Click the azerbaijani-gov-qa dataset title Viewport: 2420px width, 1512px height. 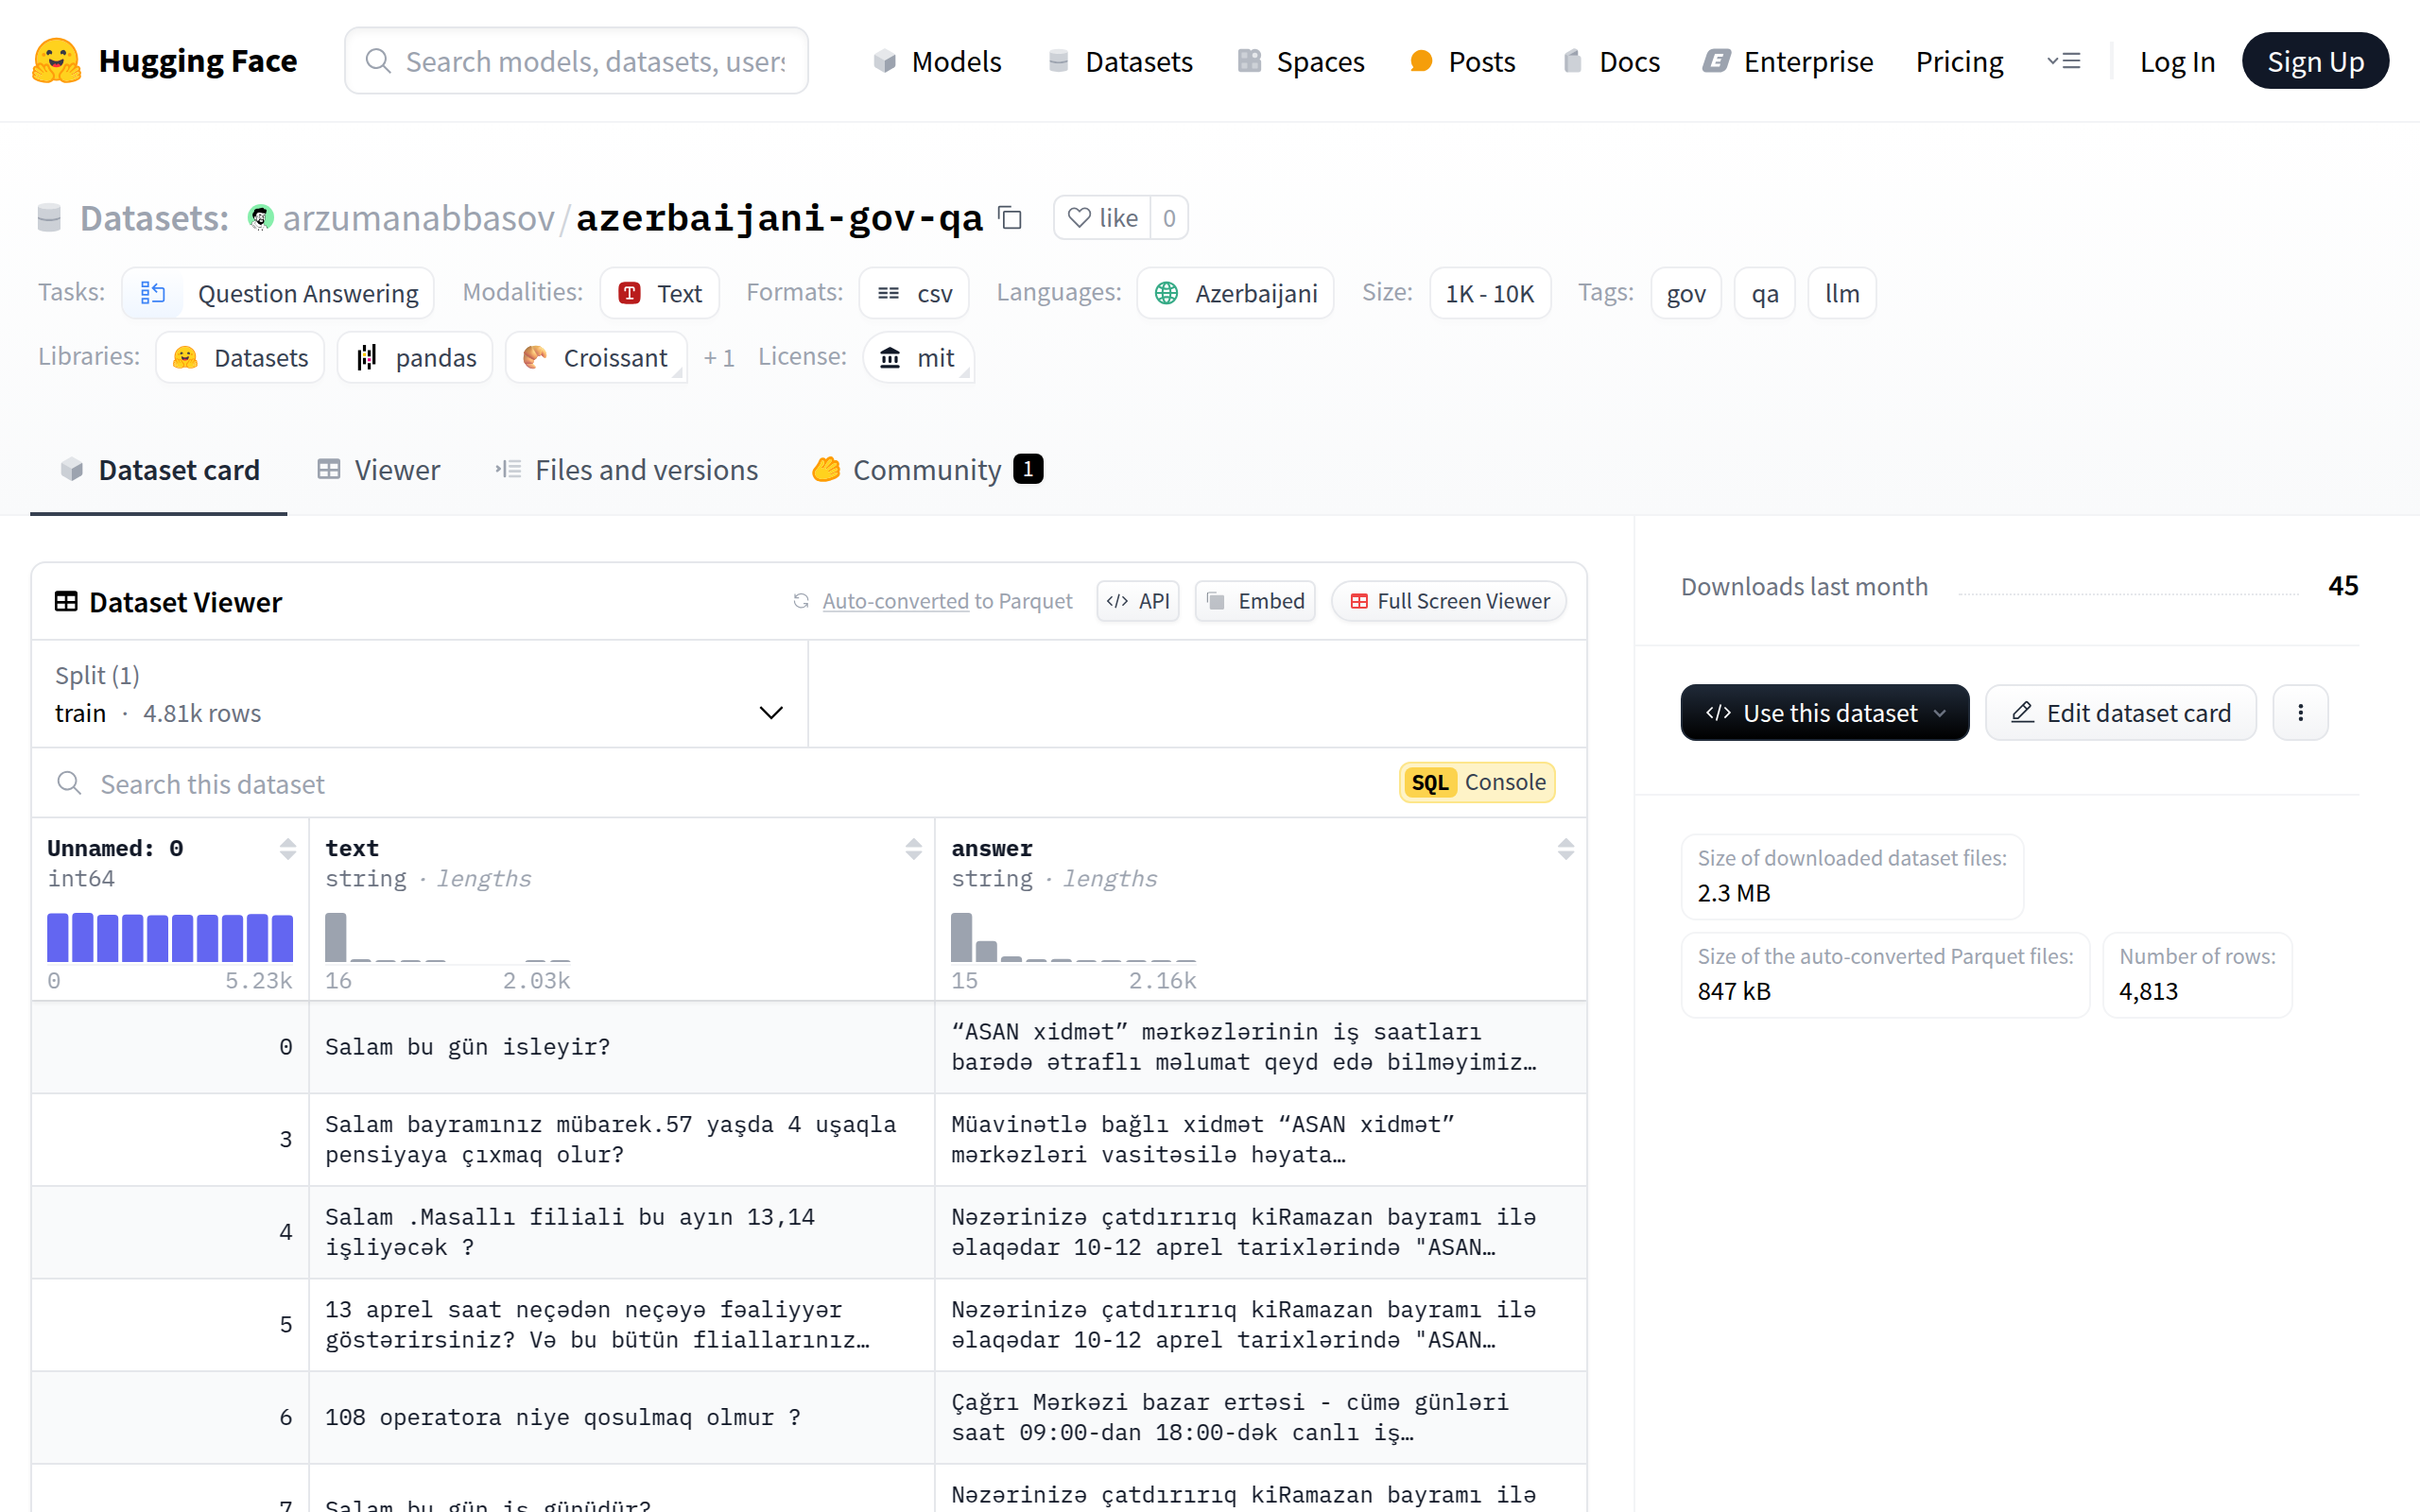tap(780, 217)
